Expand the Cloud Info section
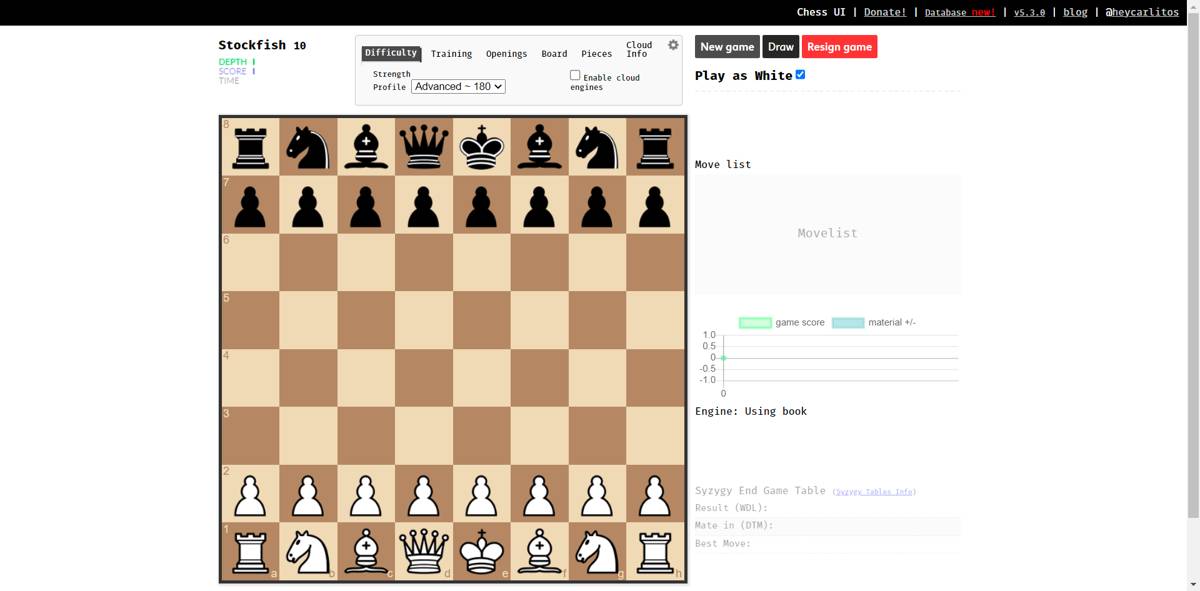 638,49
